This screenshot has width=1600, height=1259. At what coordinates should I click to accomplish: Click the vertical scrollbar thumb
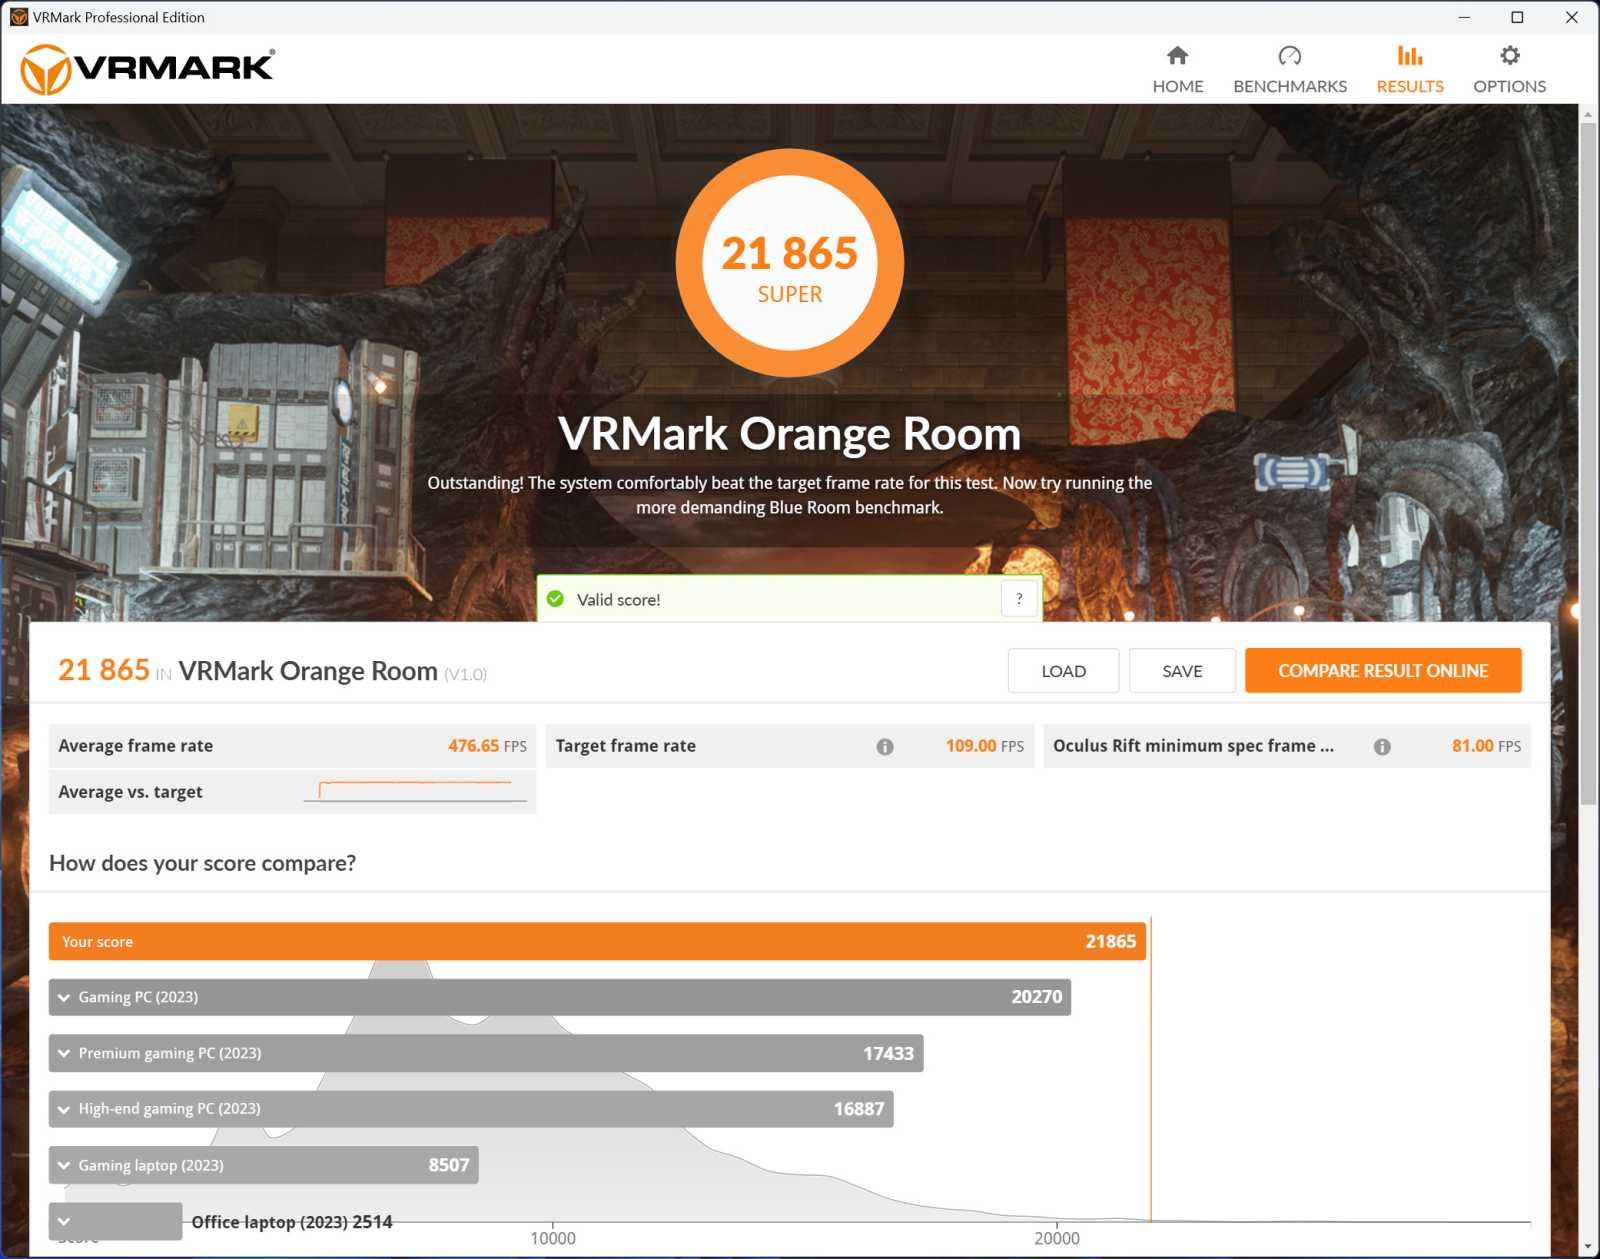[1588, 463]
